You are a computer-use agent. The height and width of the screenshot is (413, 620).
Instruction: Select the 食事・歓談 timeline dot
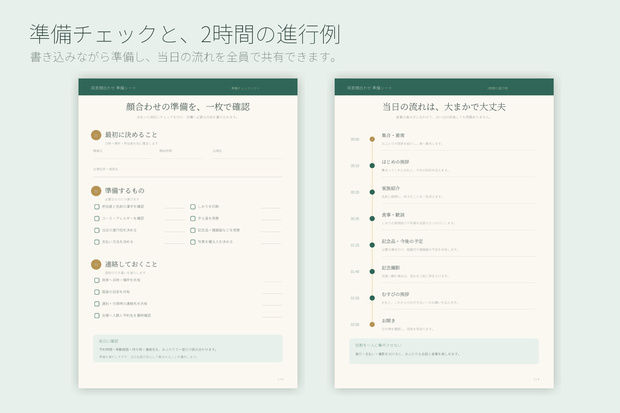tap(372, 218)
